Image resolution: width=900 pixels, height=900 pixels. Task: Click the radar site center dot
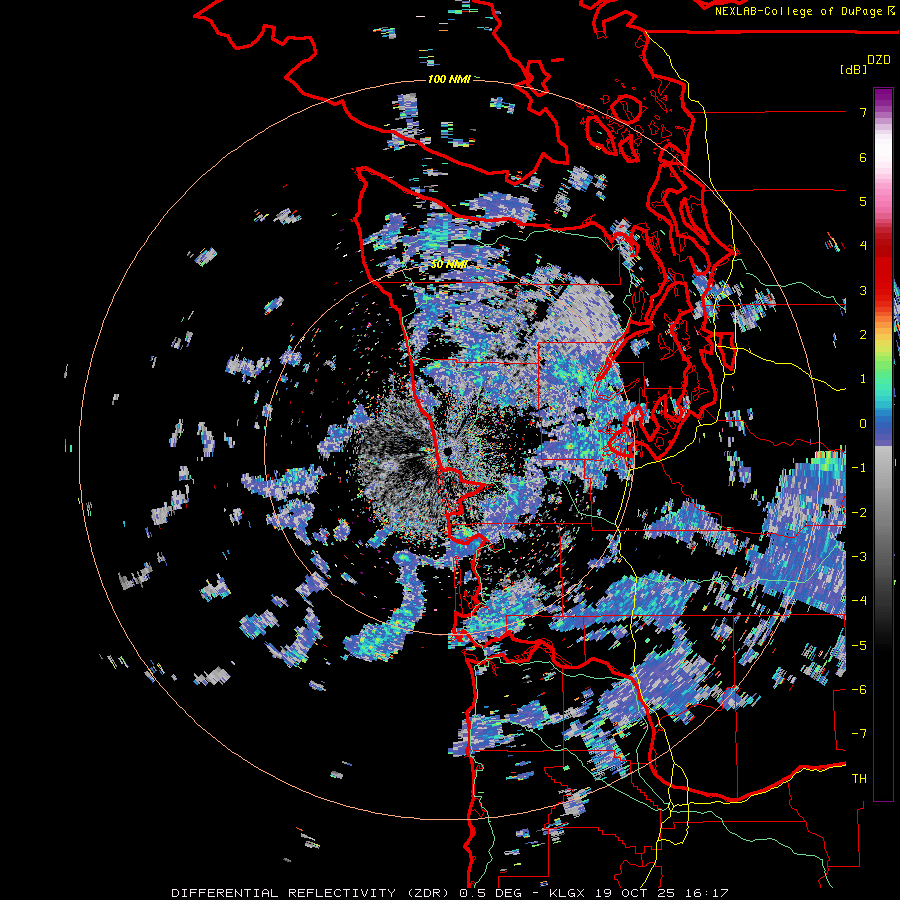click(447, 452)
